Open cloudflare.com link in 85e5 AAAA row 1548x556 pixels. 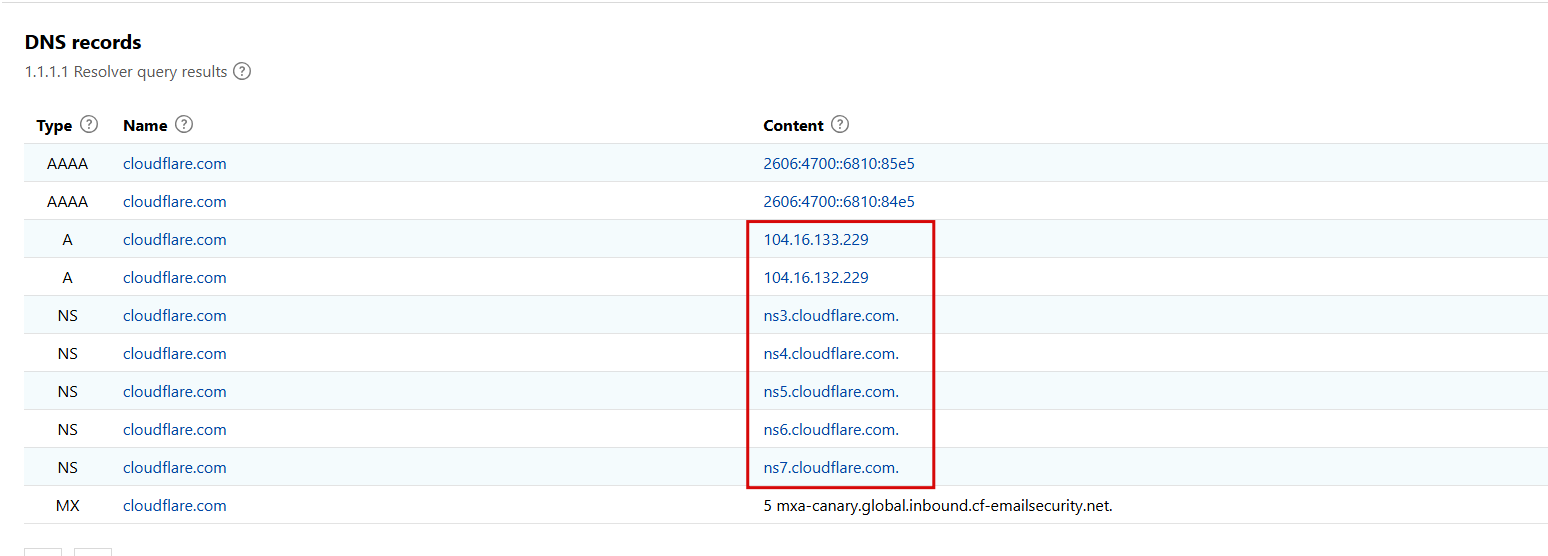pyautogui.click(x=175, y=163)
